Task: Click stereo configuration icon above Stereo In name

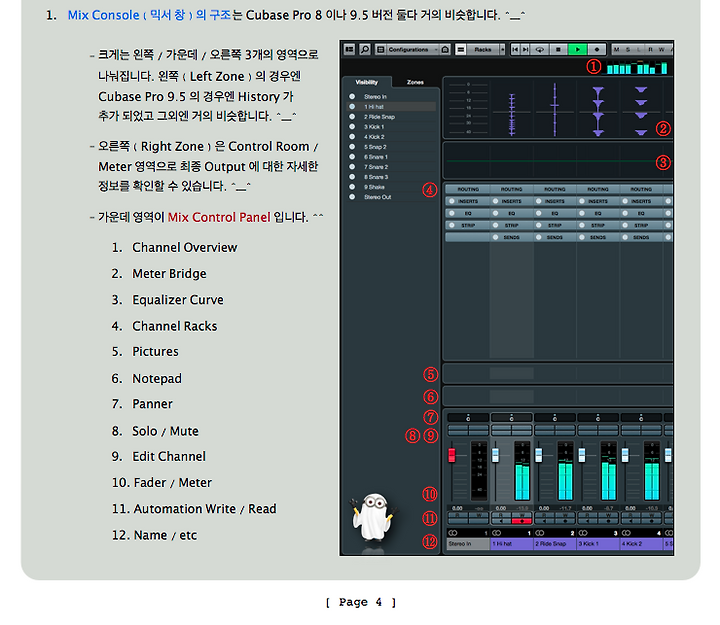Action: tap(453, 533)
